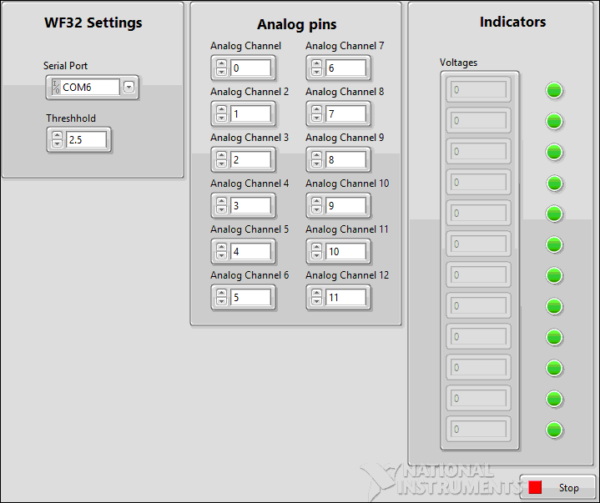Select the Analog Channel 8 value field
This screenshot has height=503, width=600.
click(345, 114)
